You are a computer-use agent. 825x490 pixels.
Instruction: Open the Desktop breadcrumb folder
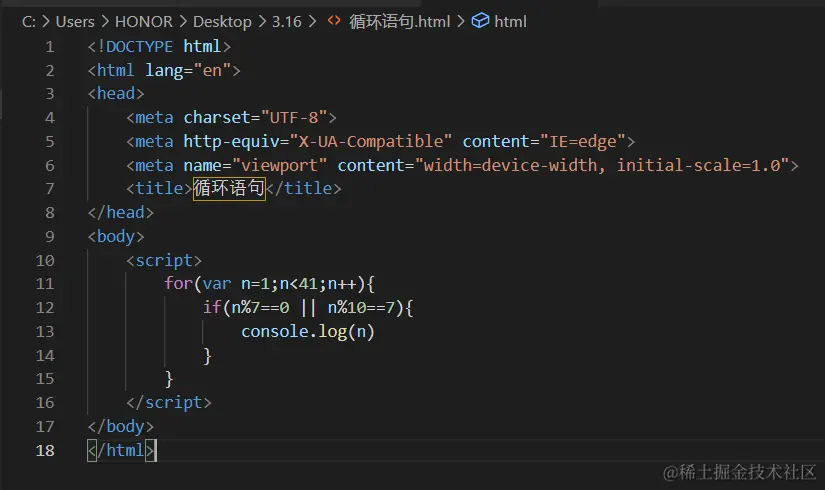coord(222,22)
